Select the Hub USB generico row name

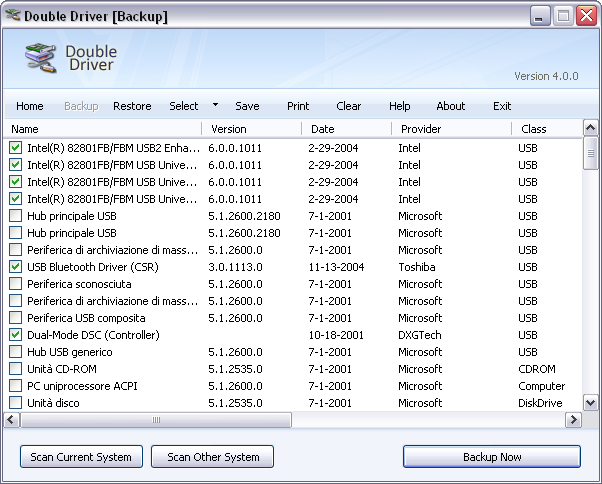70,352
